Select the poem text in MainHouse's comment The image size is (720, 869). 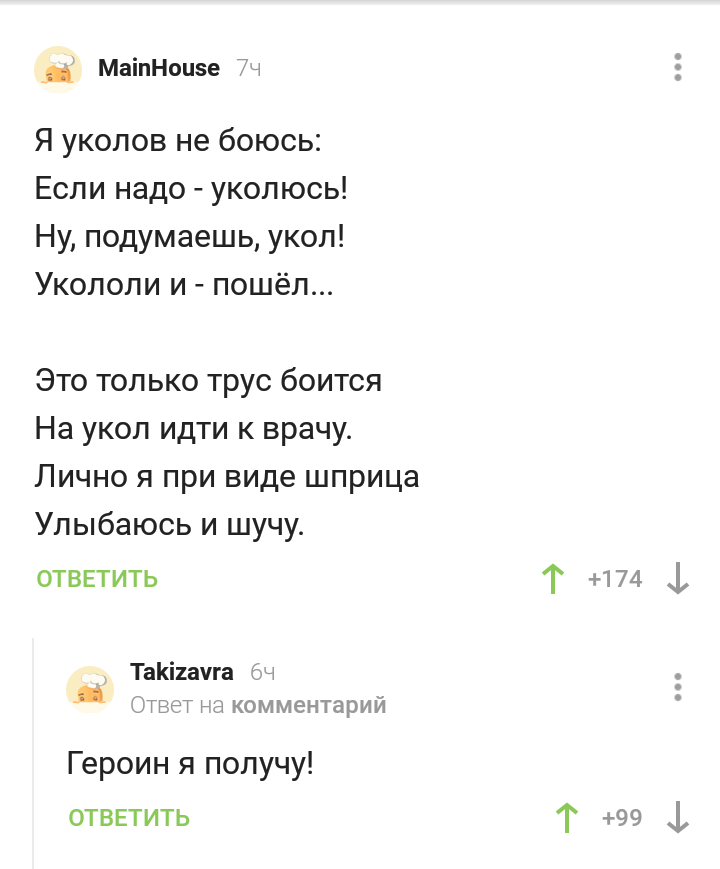[227, 332]
